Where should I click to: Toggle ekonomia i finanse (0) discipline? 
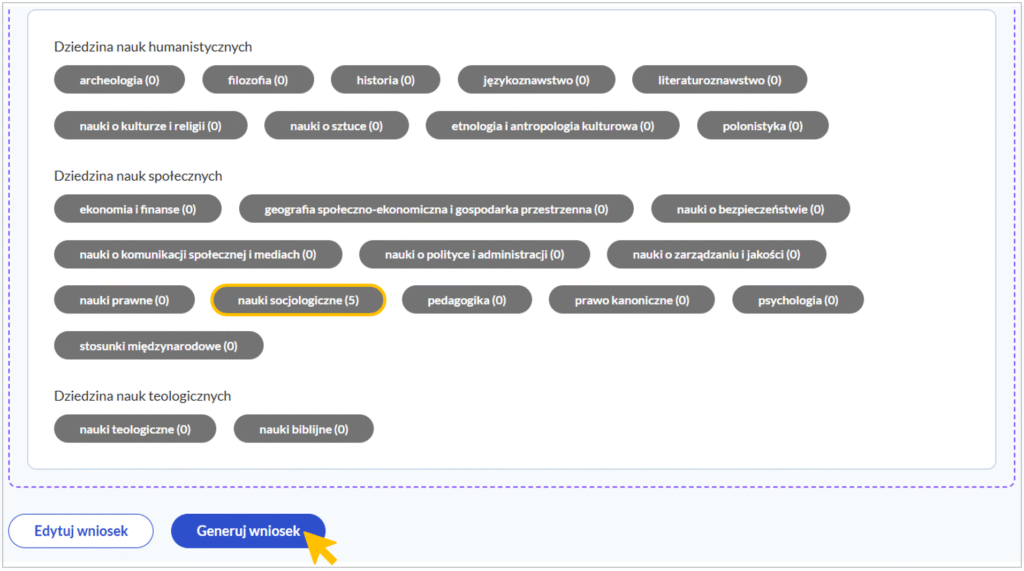pos(138,209)
